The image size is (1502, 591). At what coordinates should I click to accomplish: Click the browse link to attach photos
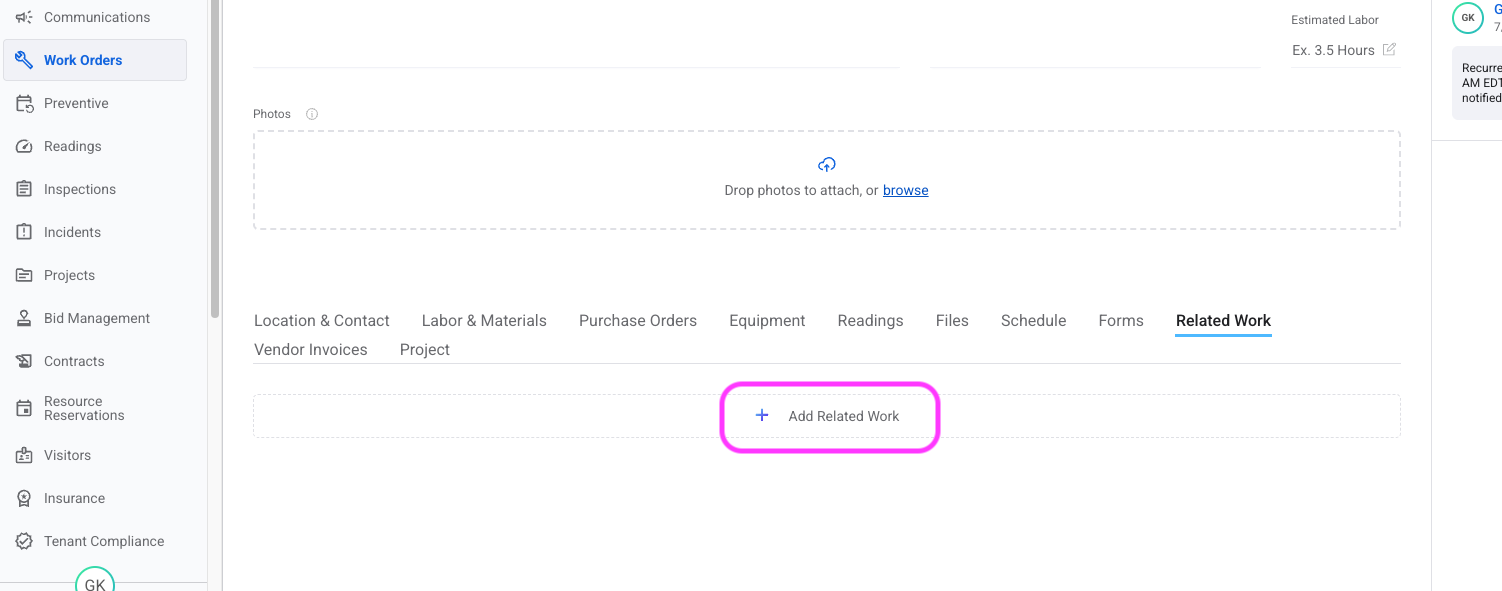[x=905, y=190]
